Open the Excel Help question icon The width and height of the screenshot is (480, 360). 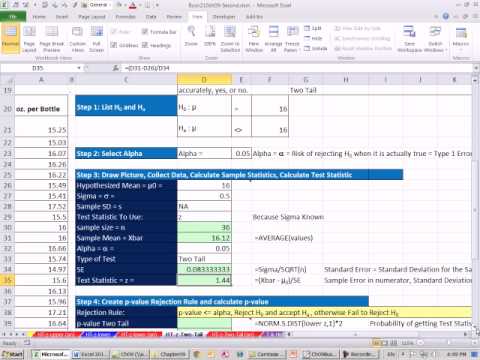[446, 16]
